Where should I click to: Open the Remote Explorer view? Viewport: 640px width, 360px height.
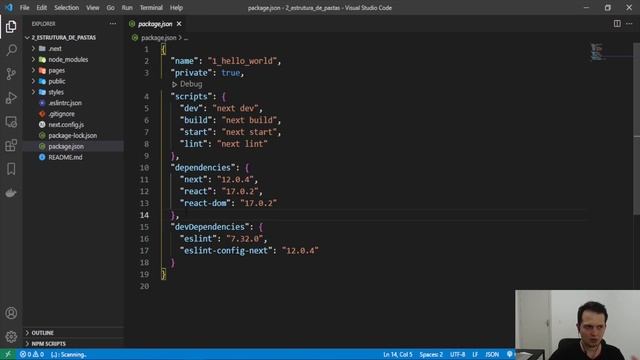[11, 122]
